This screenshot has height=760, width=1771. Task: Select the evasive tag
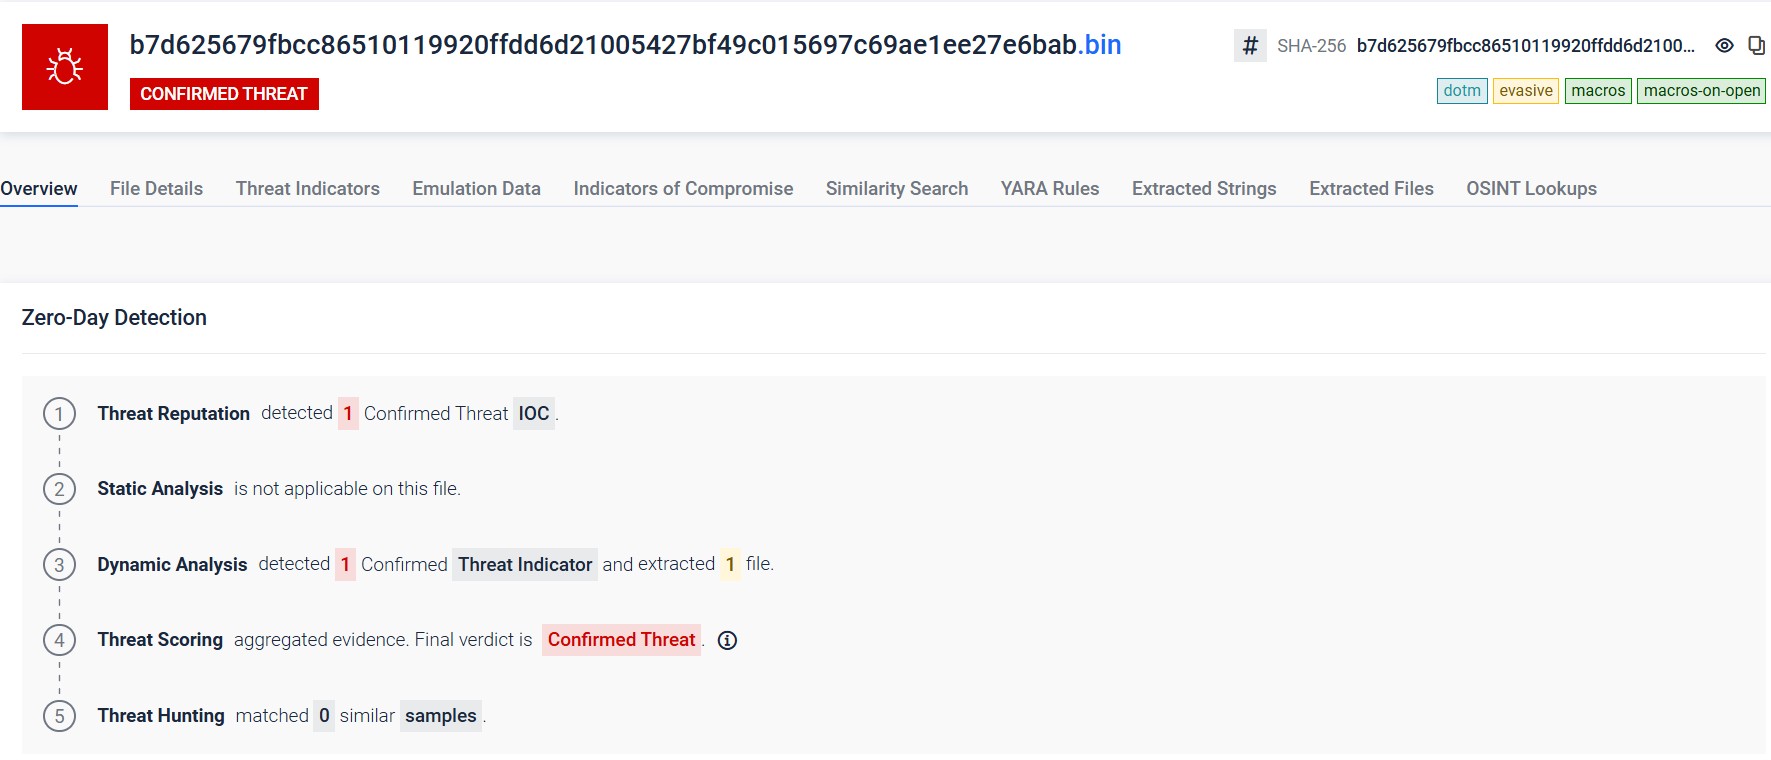(1526, 91)
